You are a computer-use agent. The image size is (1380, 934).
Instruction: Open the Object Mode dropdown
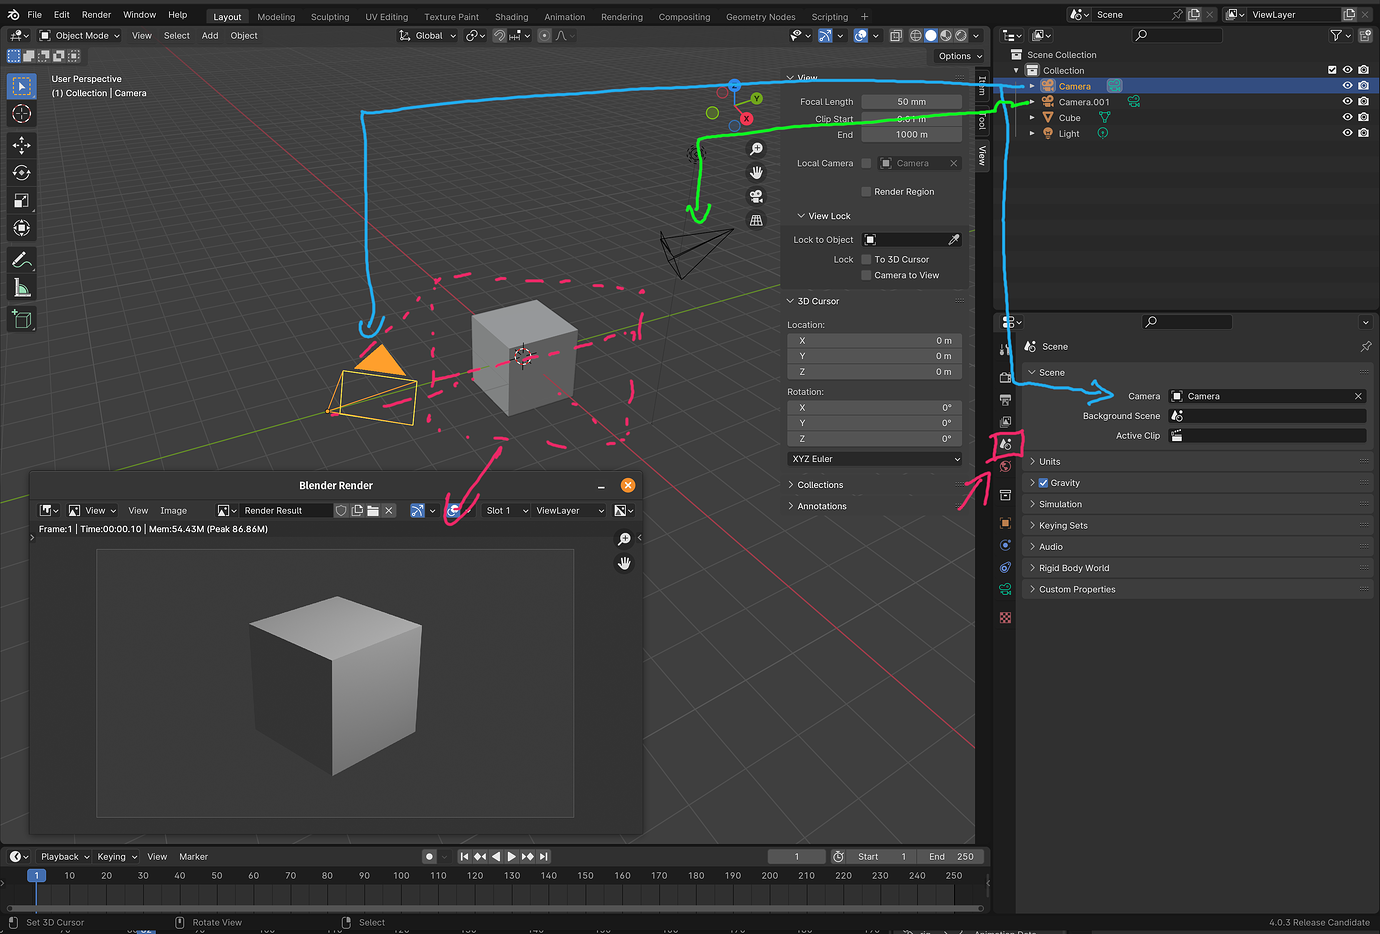pyautogui.click(x=79, y=36)
